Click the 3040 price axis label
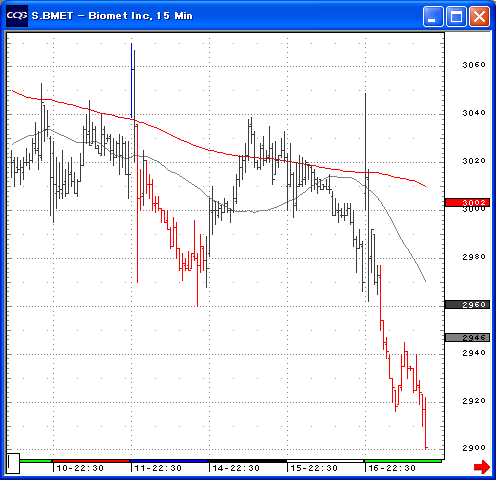496x480 pixels. (474, 113)
